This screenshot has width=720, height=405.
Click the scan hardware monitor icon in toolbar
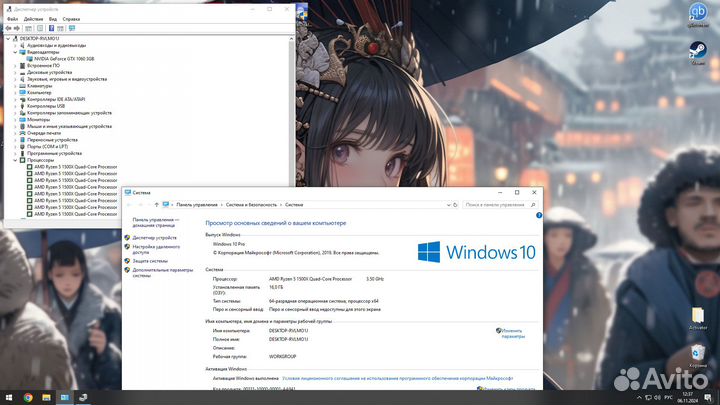pyautogui.click(x=72, y=28)
